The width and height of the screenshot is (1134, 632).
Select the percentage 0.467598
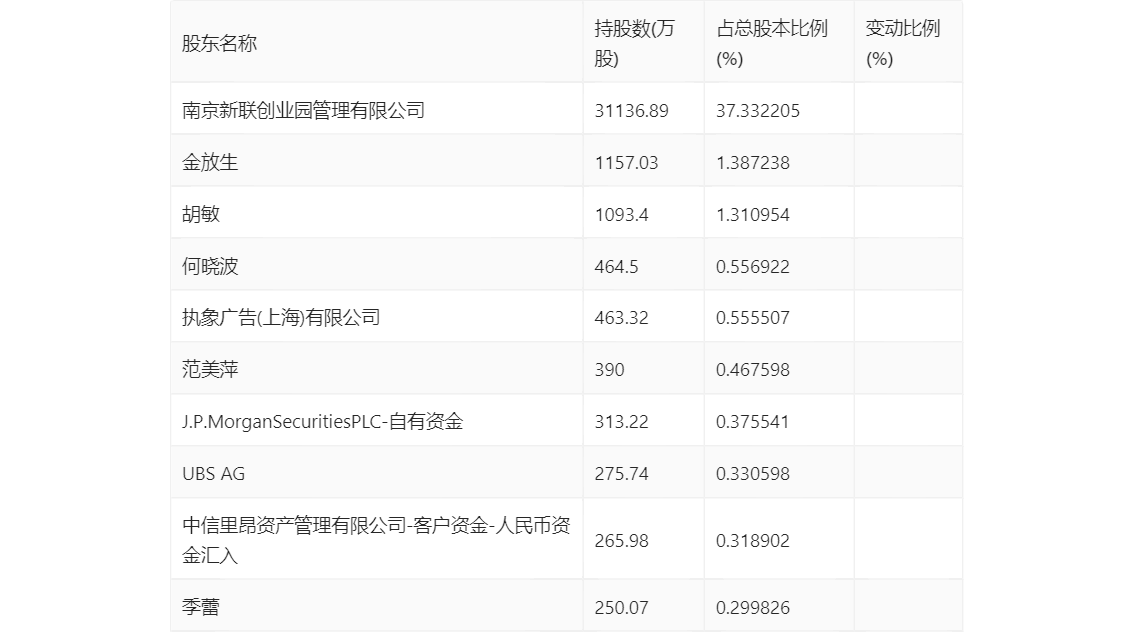coord(753,370)
